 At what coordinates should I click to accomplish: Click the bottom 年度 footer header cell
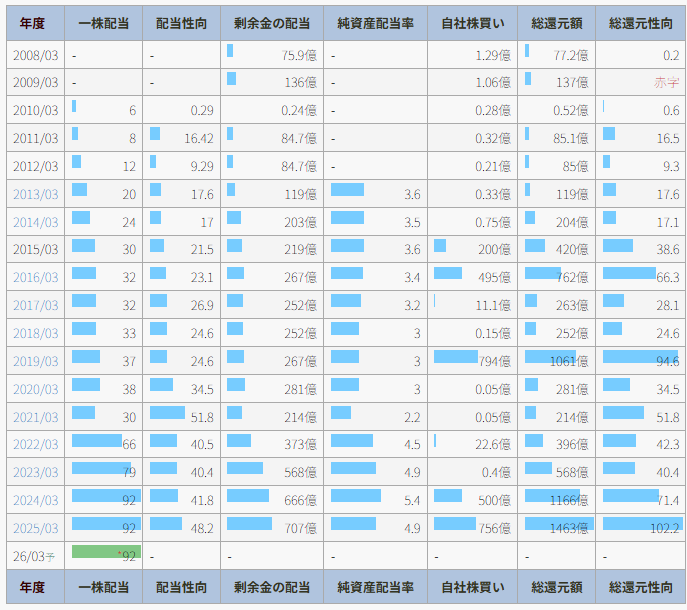coord(34,587)
